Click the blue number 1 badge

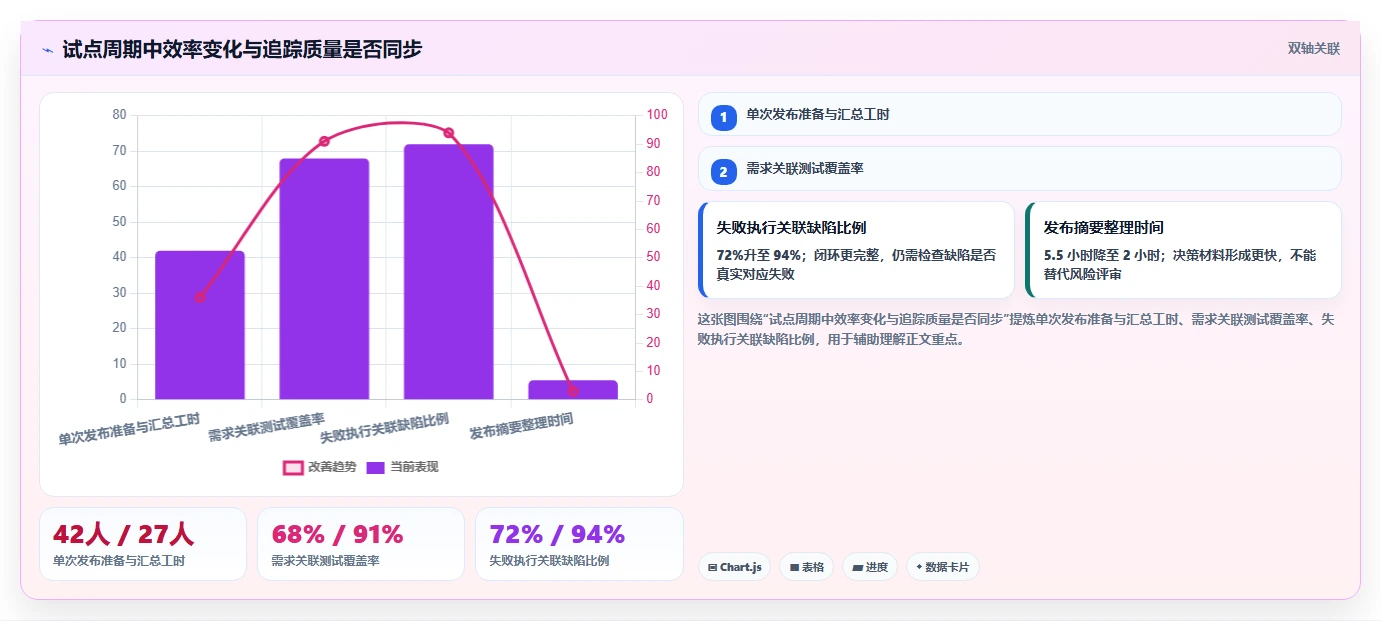coord(723,117)
